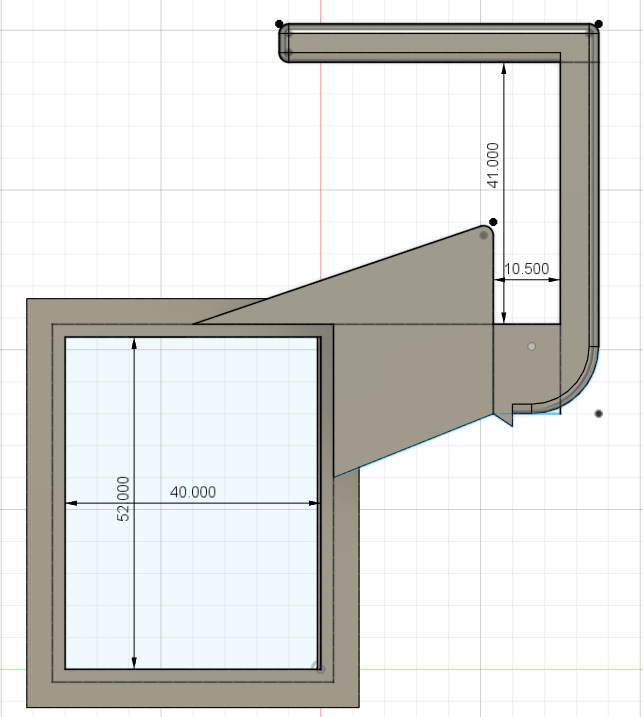This screenshot has width=643, height=717.
Task: Select the 52.000 height dimension label
Action: pos(123,498)
